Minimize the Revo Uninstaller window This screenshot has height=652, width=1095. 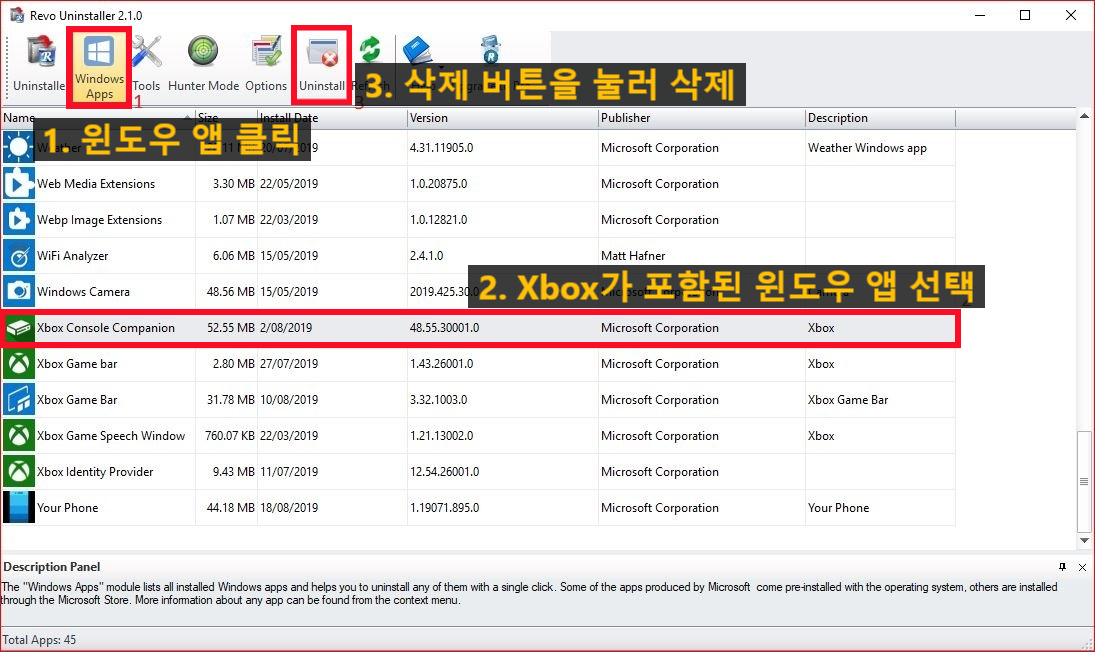point(980,15)
